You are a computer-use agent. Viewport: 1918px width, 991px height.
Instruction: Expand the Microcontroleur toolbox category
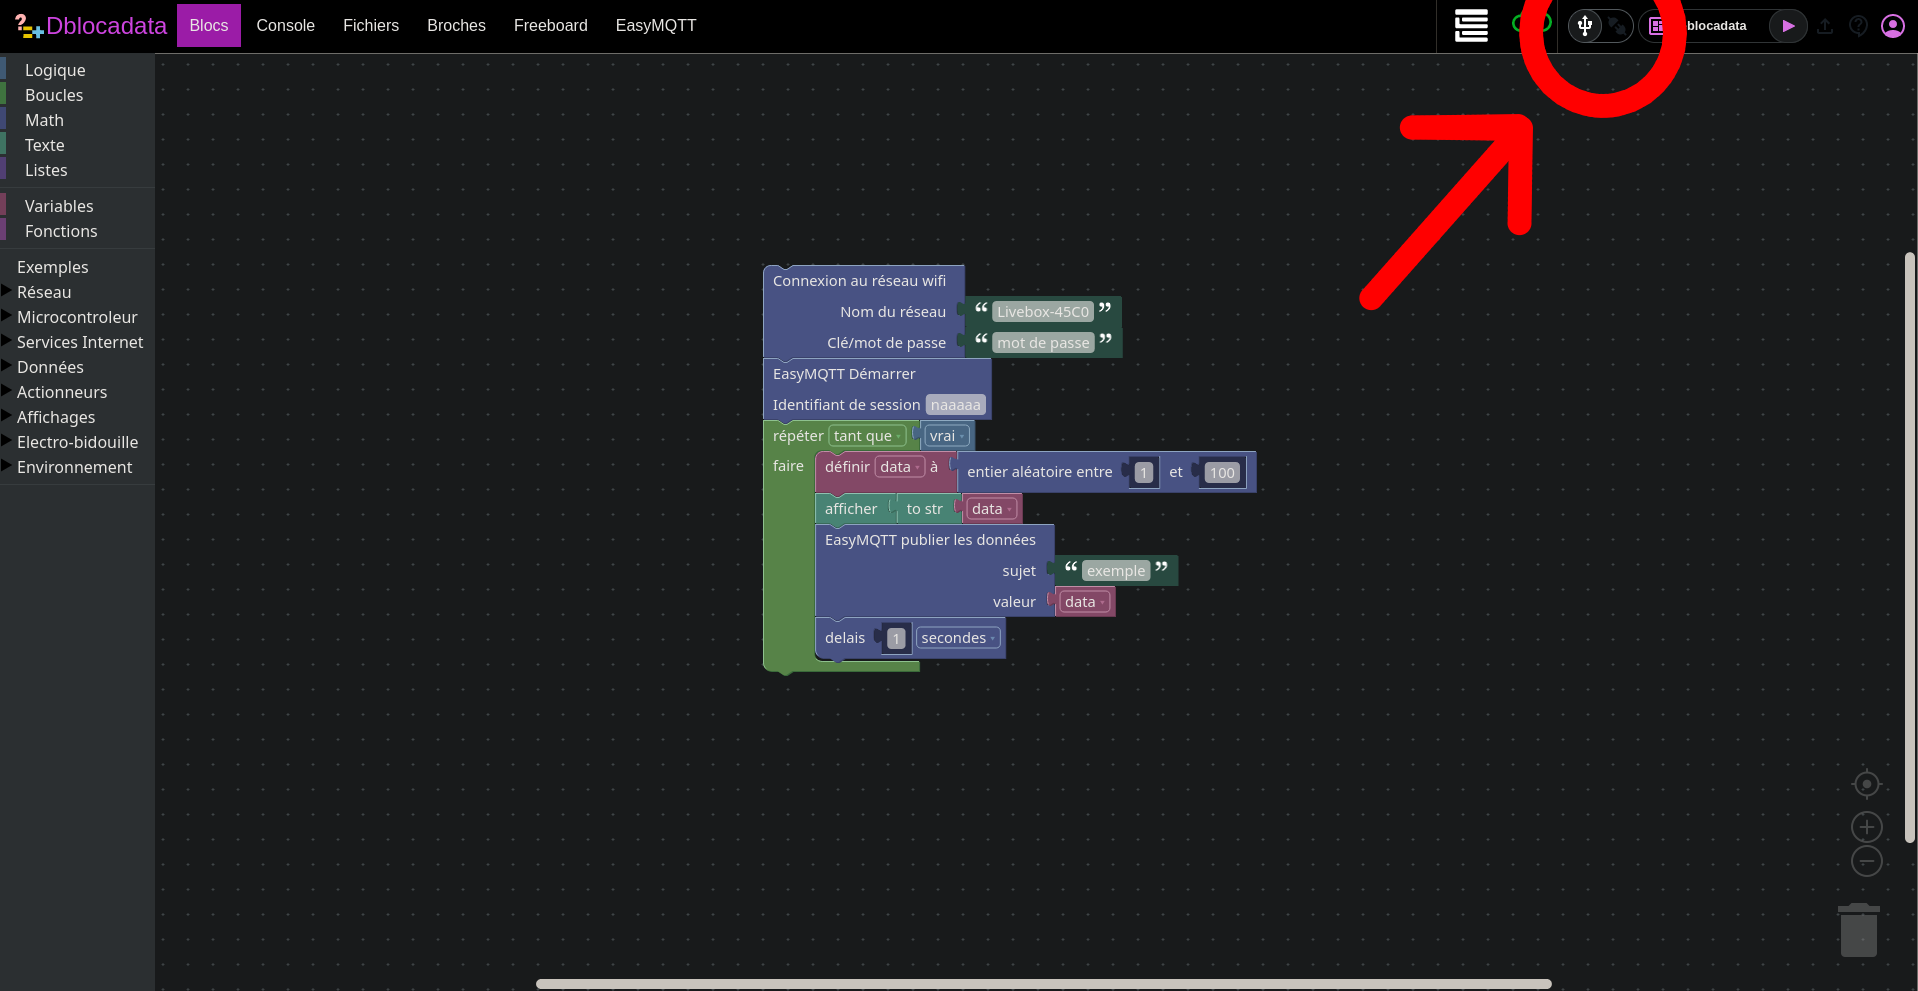77,317
